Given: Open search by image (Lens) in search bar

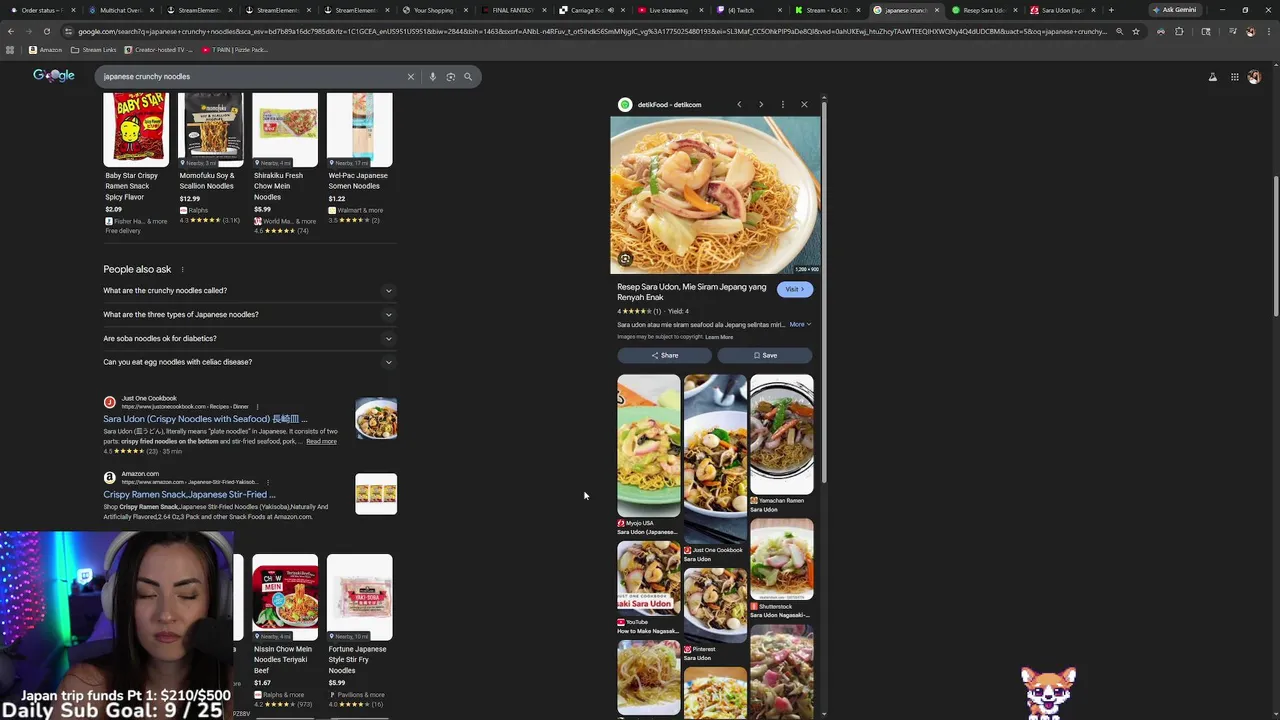Looking at the screenshot, I should (450, 76).
